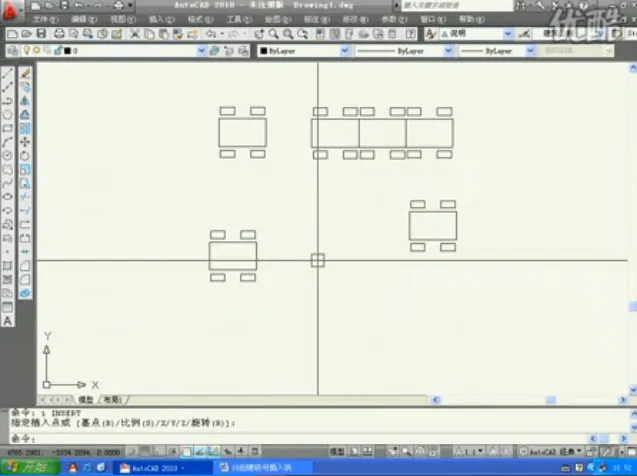This screenshot has height=476, width=637.
Task: Click the Help question-mark icon in the Standard toolbar
Action: point(411,34)
